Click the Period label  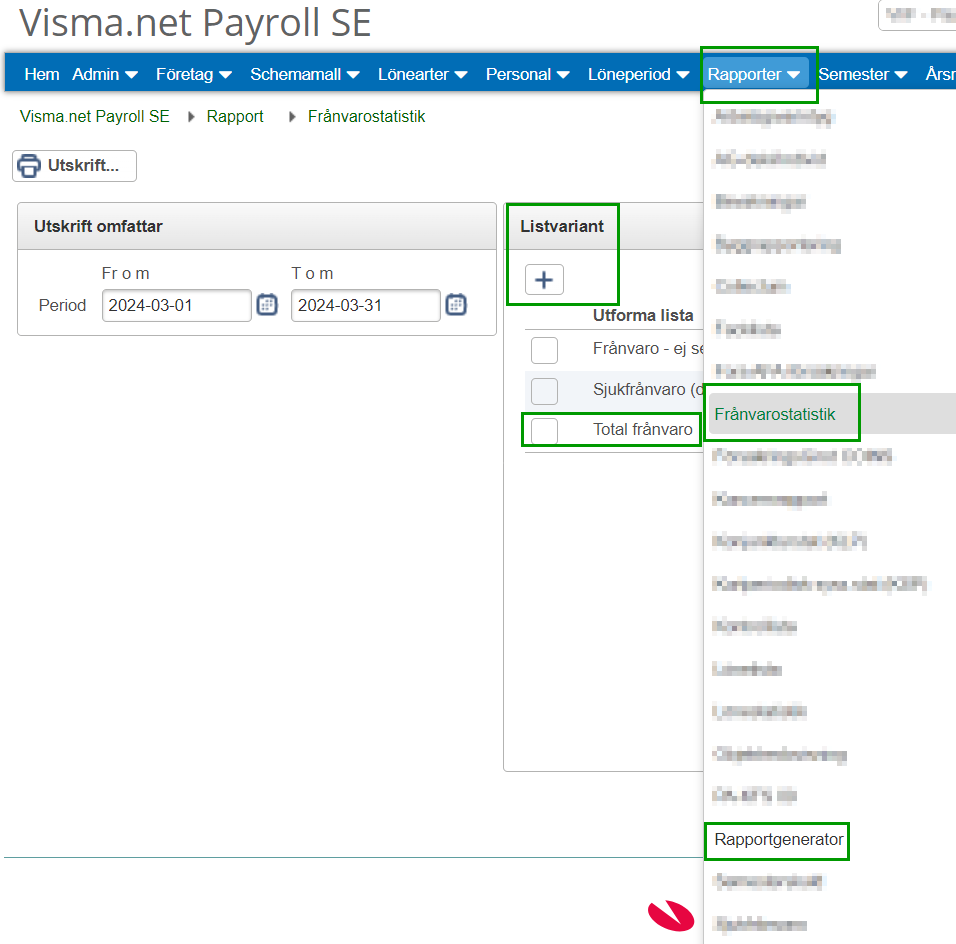coord(62,306)
